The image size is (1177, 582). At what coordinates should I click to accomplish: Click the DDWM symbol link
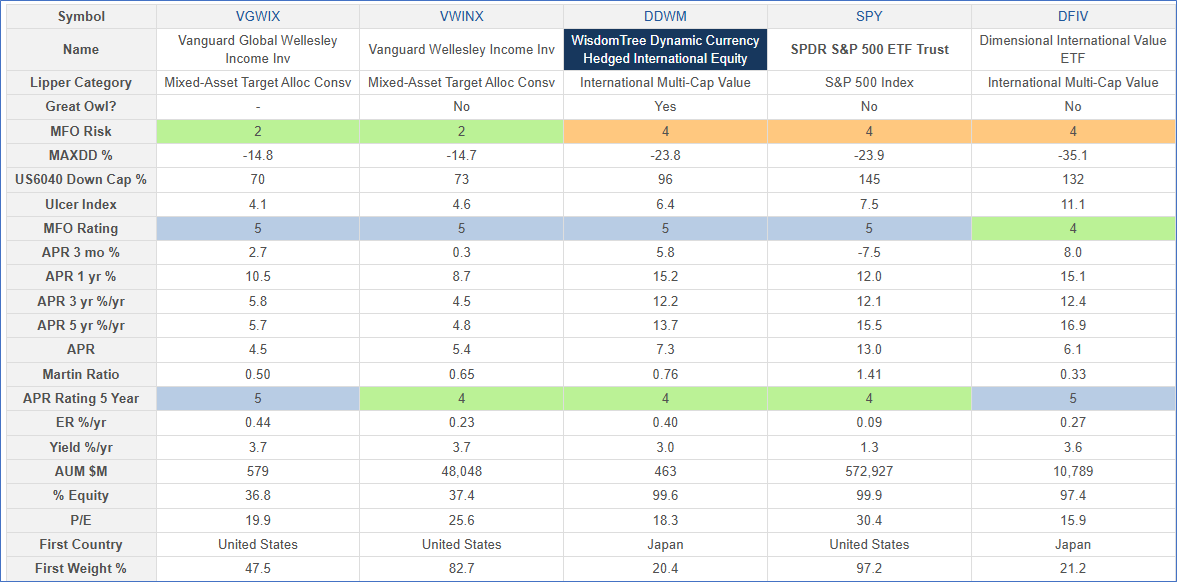665,17
